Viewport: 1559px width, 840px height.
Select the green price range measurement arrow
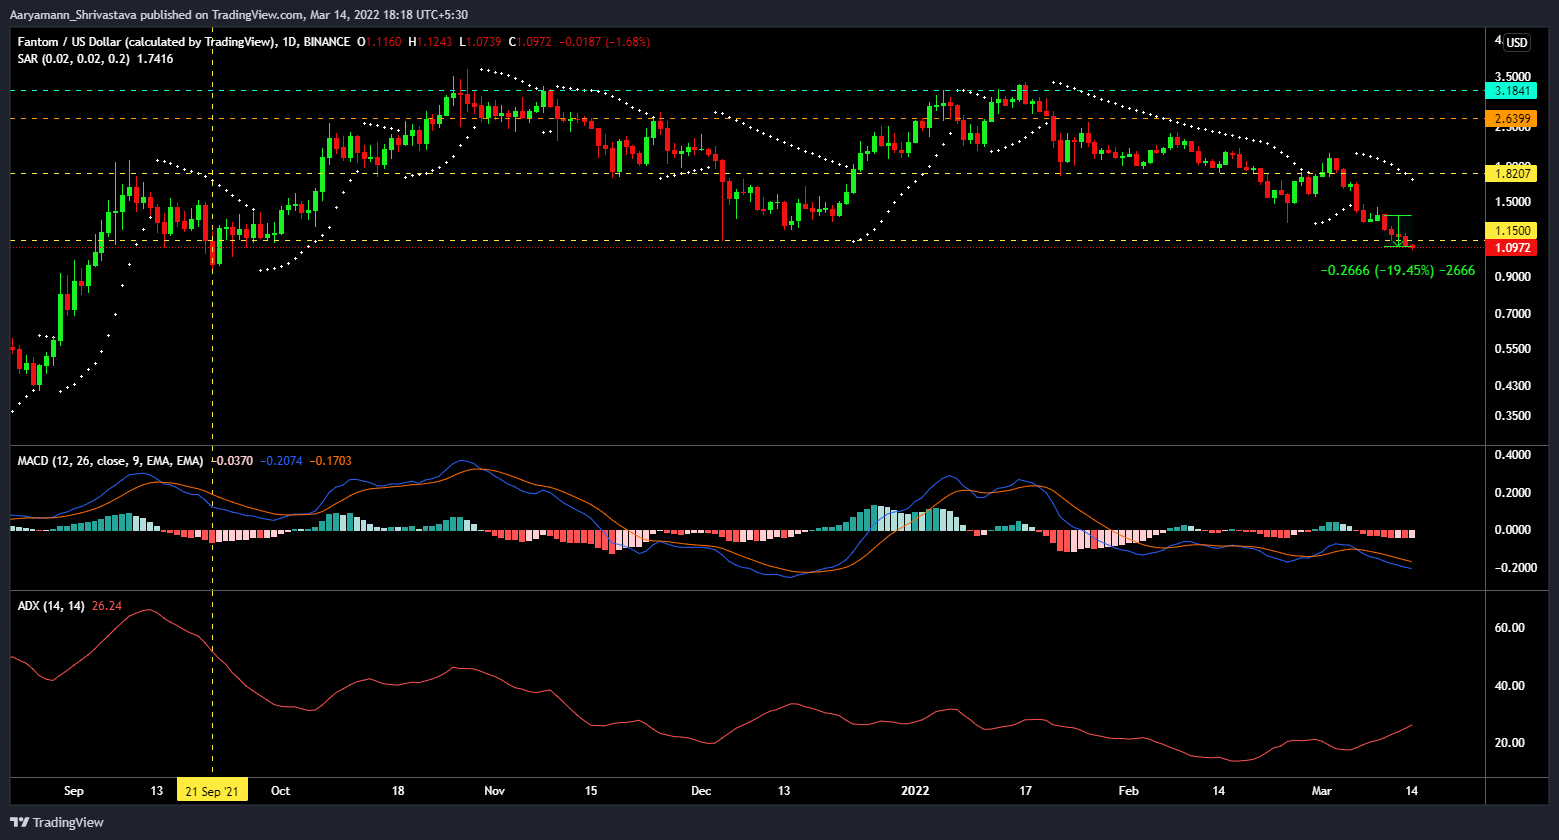click(x=1398, y=230)
